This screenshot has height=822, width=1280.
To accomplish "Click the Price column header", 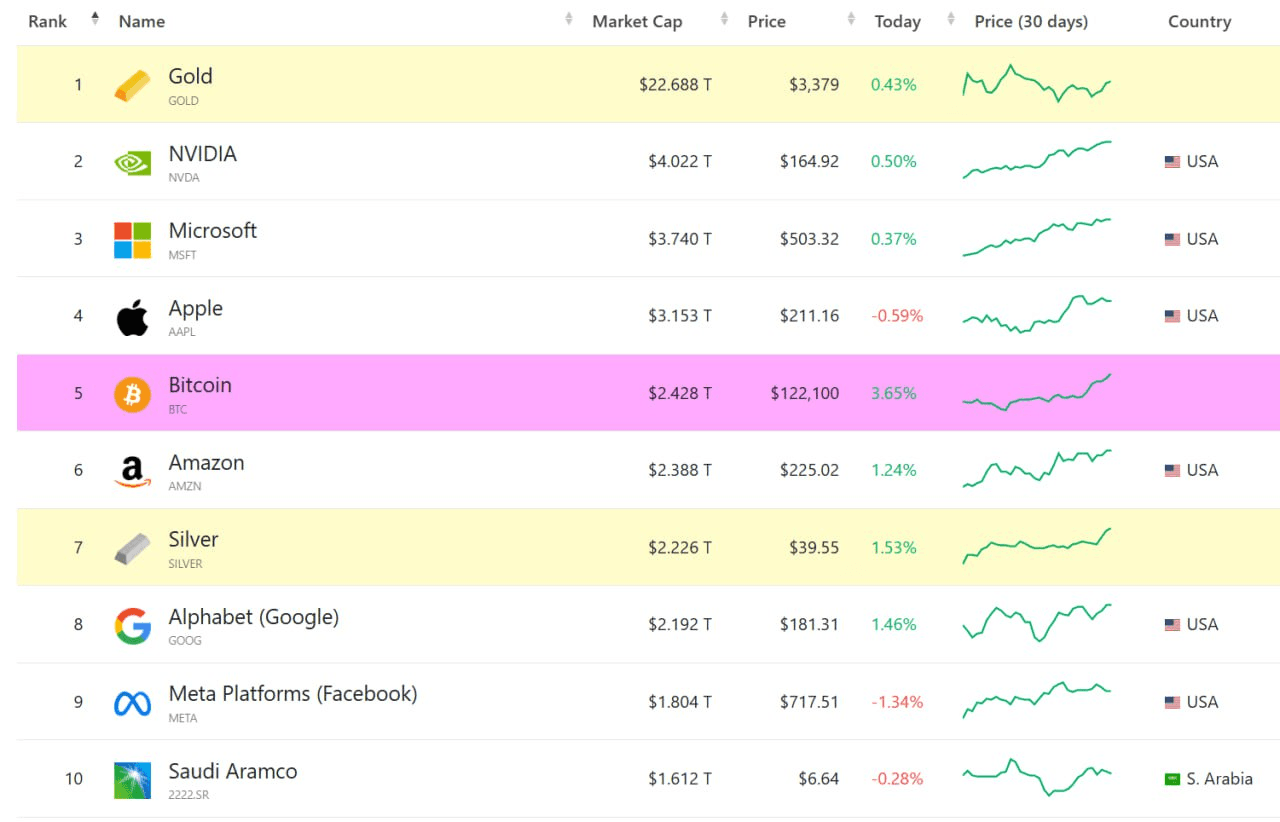I will coord(766,21).
